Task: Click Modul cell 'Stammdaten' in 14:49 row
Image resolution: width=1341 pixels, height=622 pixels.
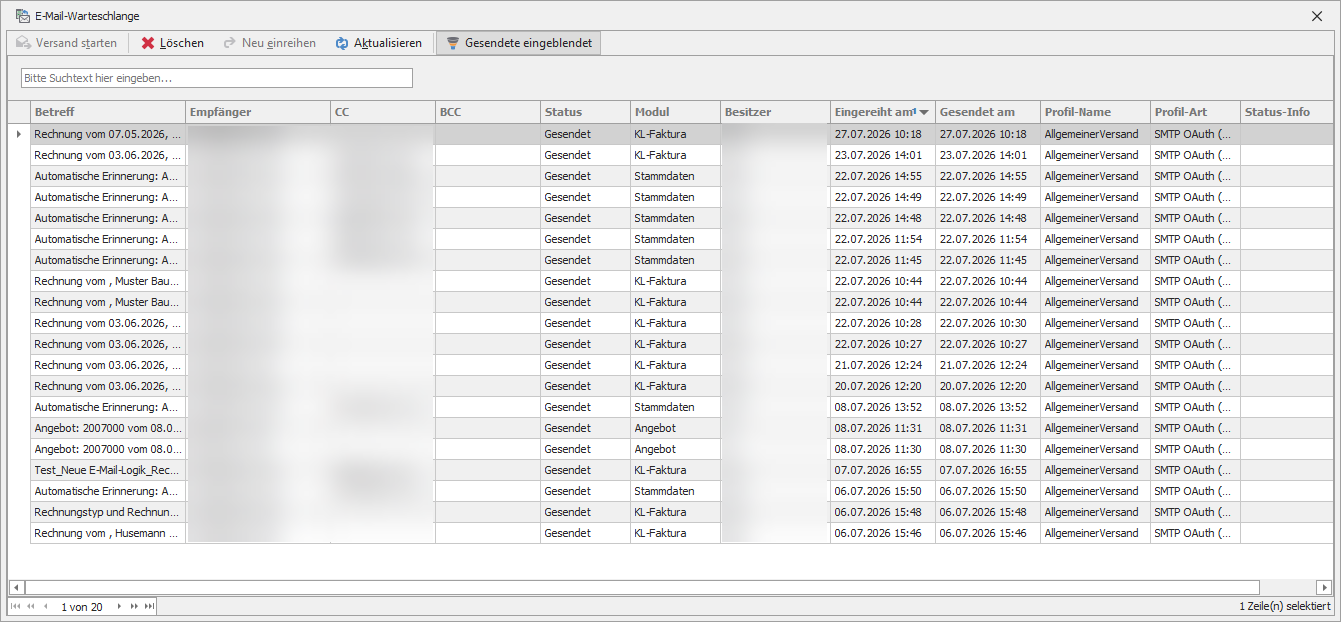Action: 675,197
